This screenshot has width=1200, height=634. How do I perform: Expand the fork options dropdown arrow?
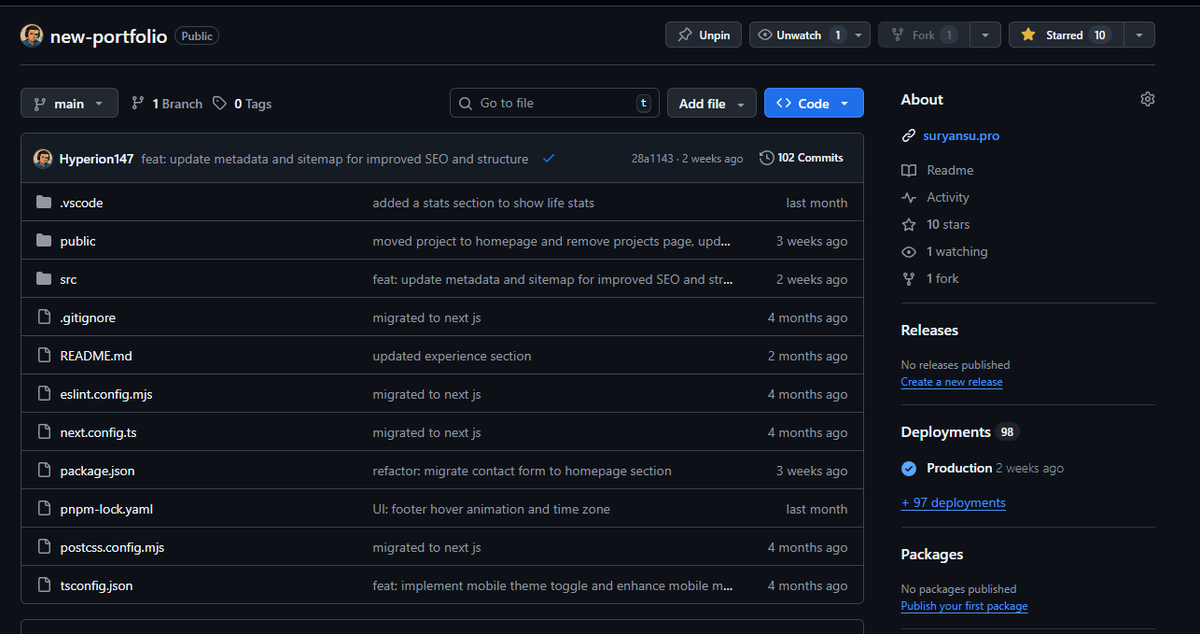click(985, 35)
